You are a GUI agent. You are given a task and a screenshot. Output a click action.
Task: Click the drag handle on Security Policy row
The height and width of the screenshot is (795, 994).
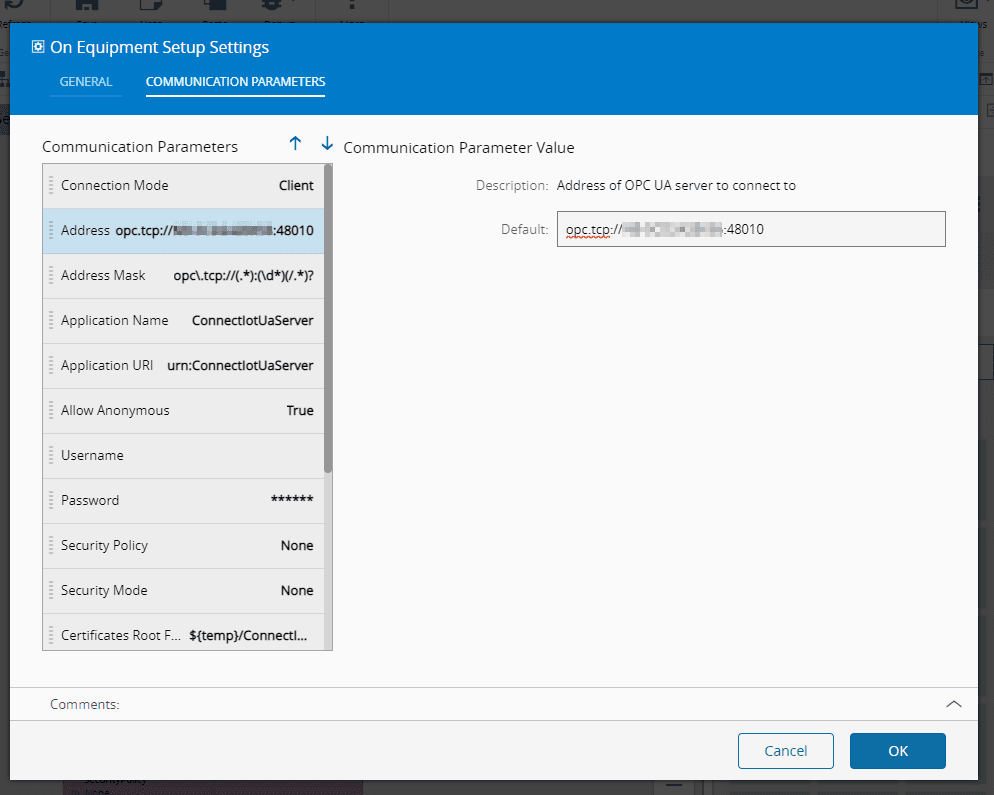click(x=50, y=545)
